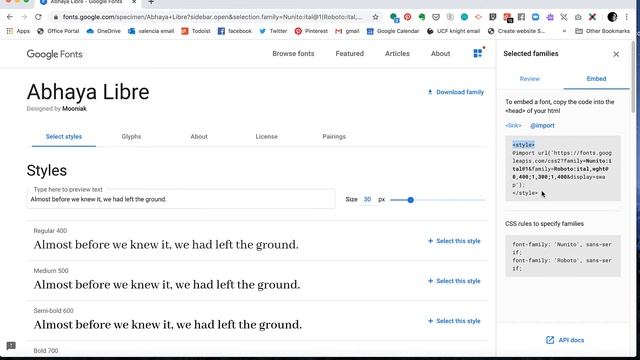This screenshot has height=360, width=640.
Task: Switch to the Pairings tab
Action: 334,137
